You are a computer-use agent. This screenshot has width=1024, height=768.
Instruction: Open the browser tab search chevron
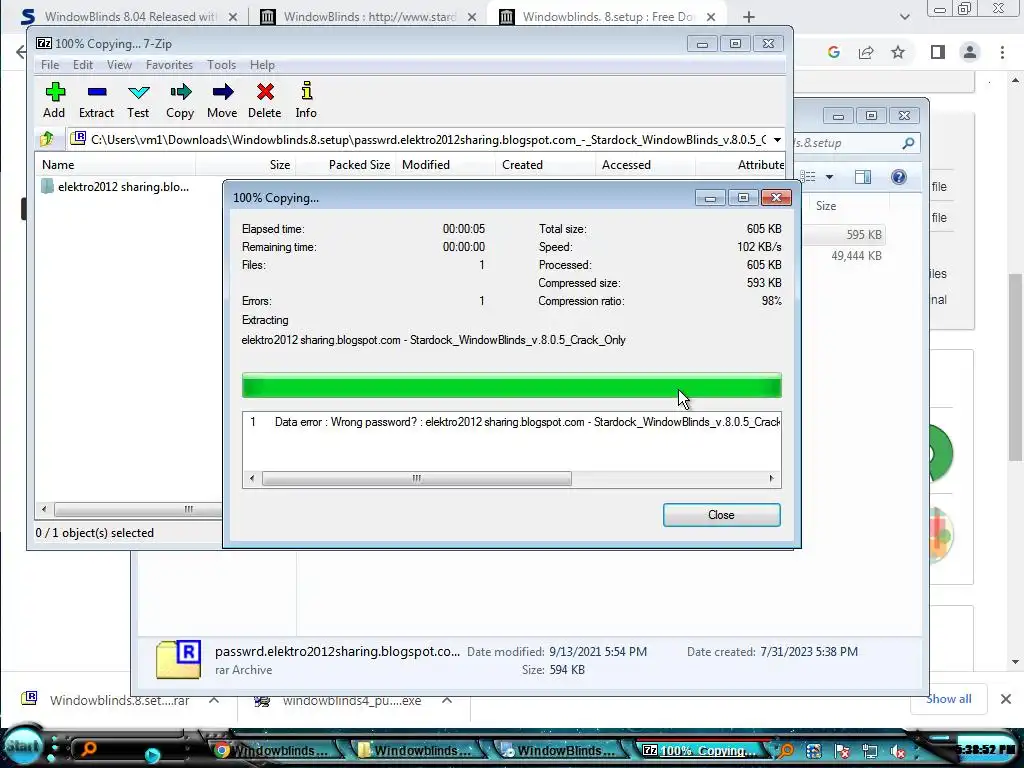tap(904, 17)
